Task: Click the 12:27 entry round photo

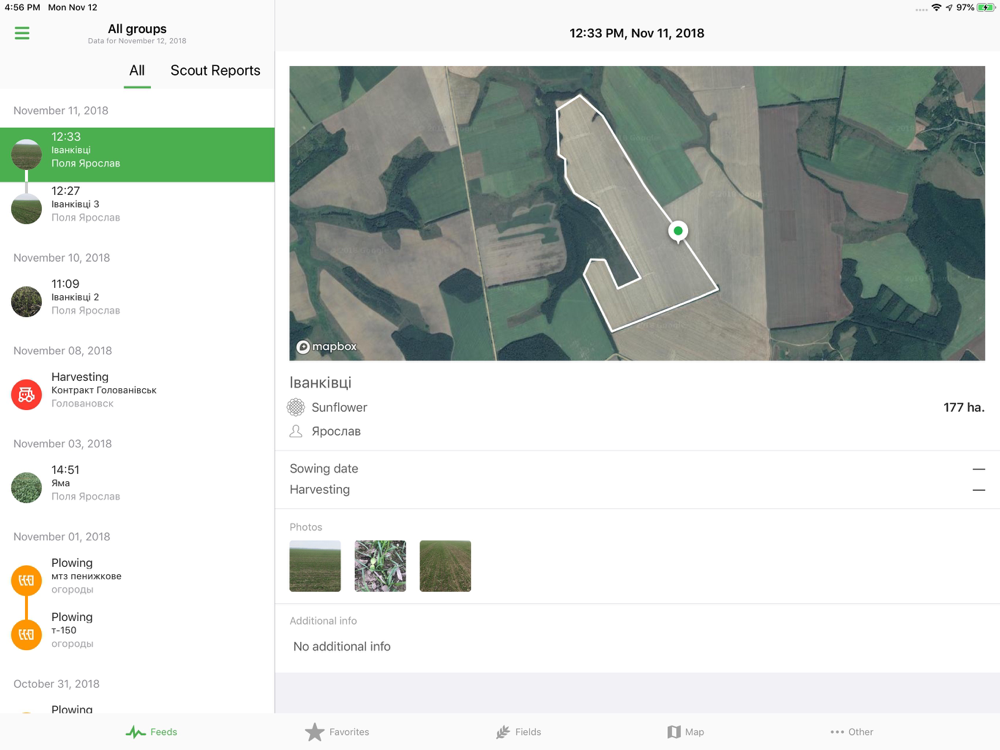Action: [26, 209]
